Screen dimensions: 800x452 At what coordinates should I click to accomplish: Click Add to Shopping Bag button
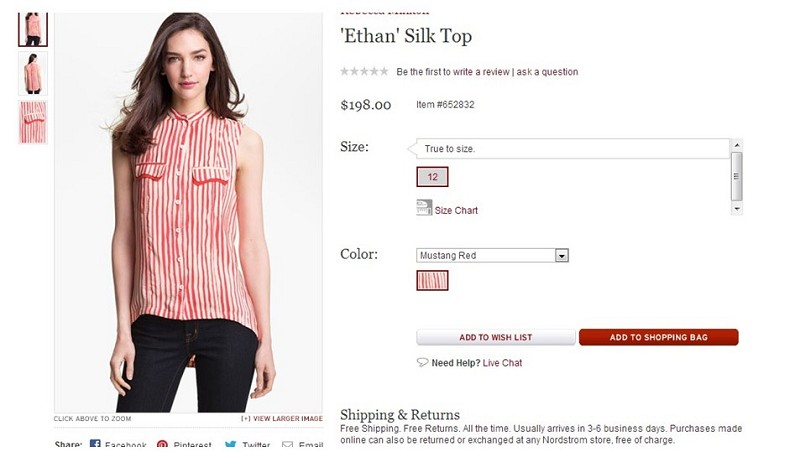tap(658, 337)
